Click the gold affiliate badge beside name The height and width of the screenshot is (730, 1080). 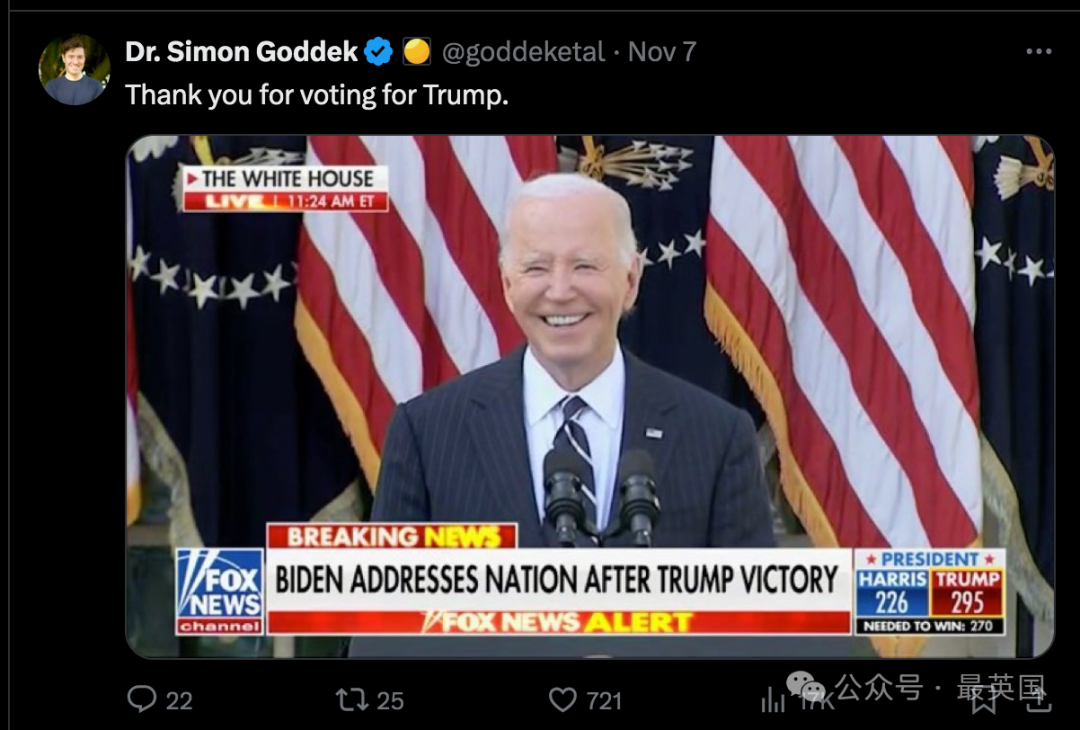coord(417,52)
